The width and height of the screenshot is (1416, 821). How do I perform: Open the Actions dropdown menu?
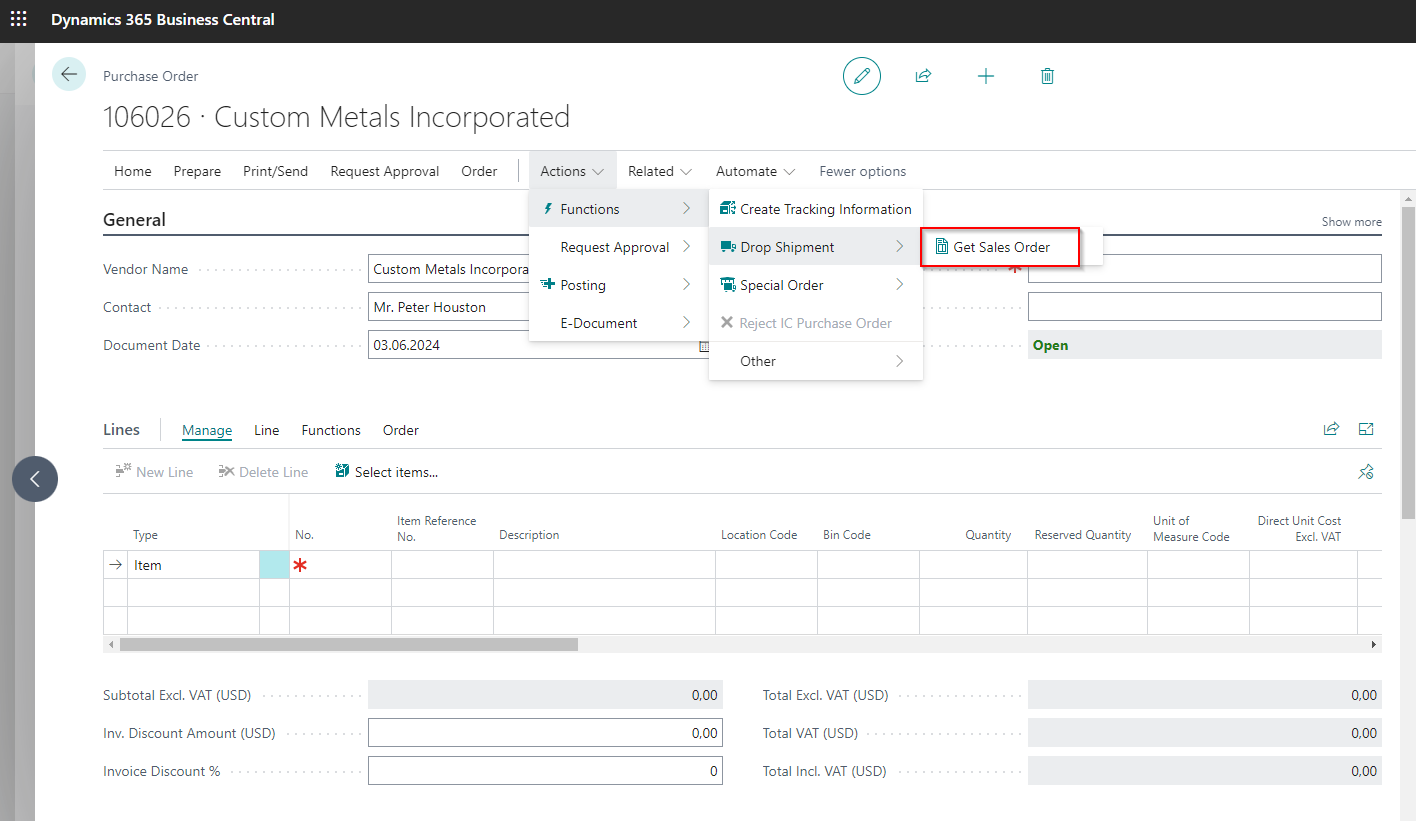click(573, 171)
